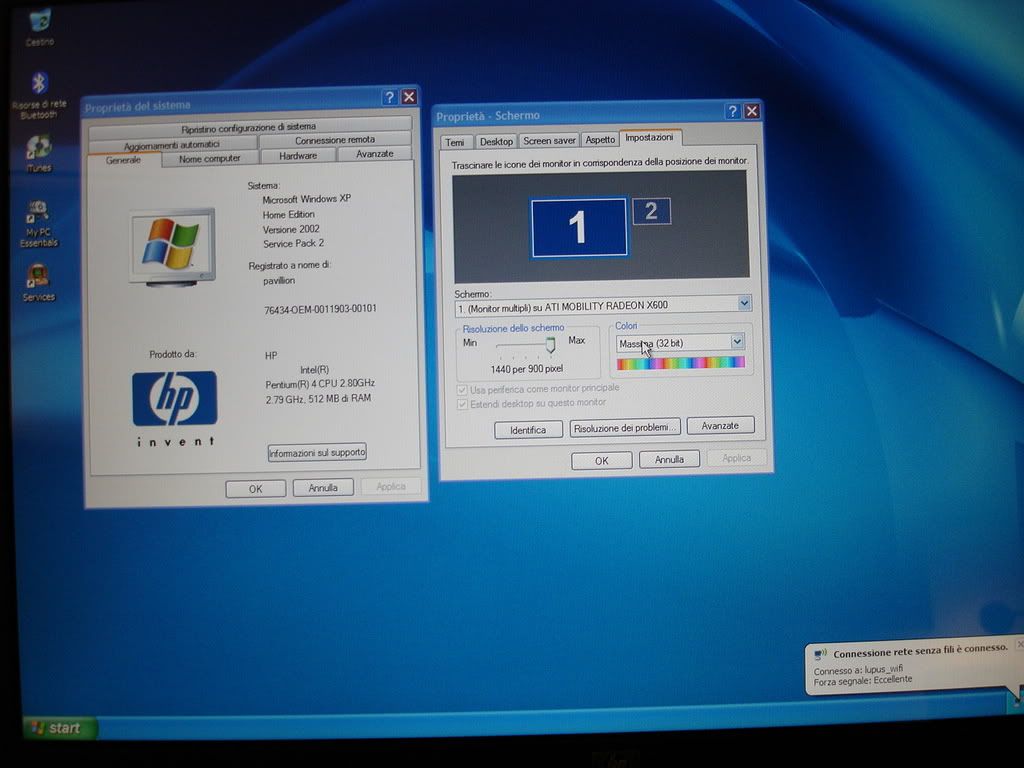
Task: Click 'Informazioni sul supporto' button
Action: point(317,453)
